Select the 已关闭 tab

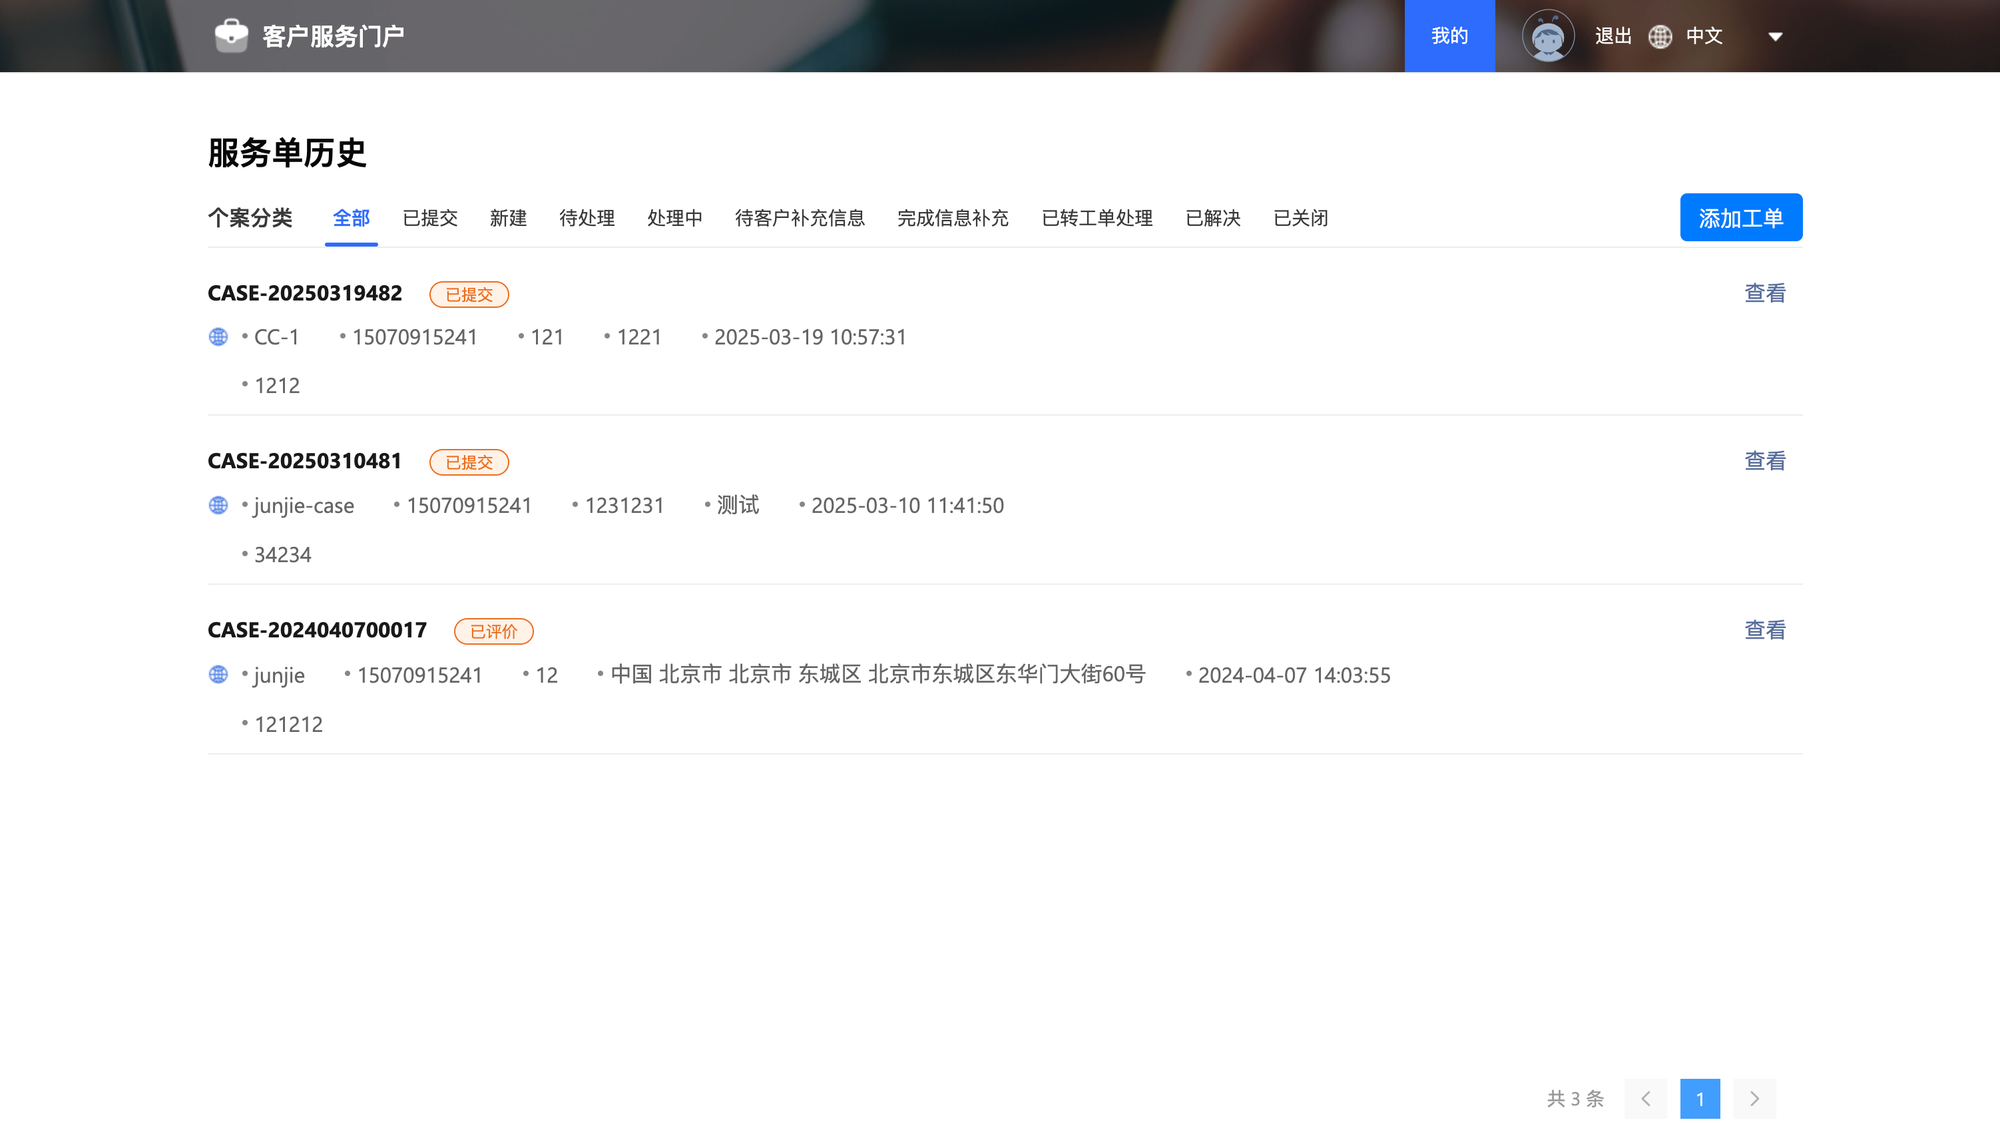(1300, 218)
